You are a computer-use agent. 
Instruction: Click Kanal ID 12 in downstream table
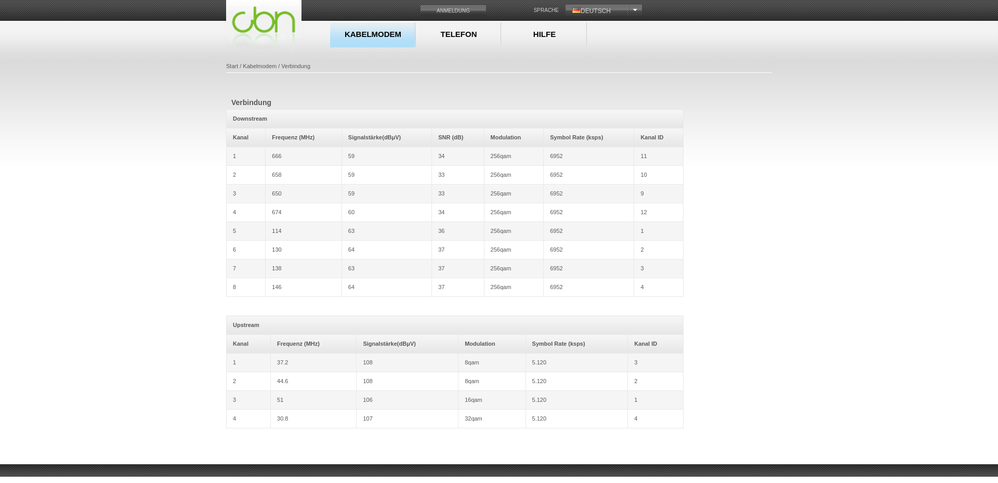coord(643,213)
